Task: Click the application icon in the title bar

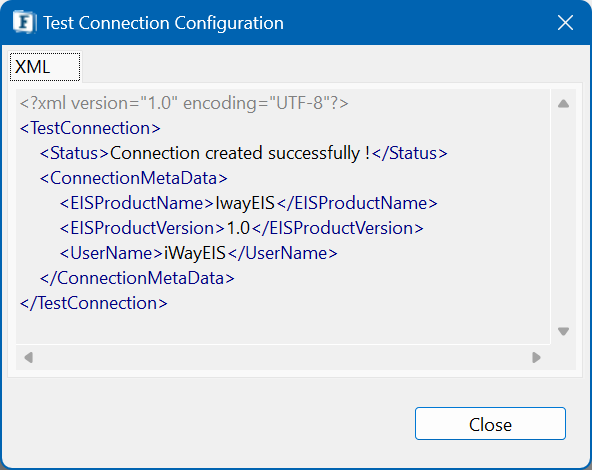Action: point(24,22)
